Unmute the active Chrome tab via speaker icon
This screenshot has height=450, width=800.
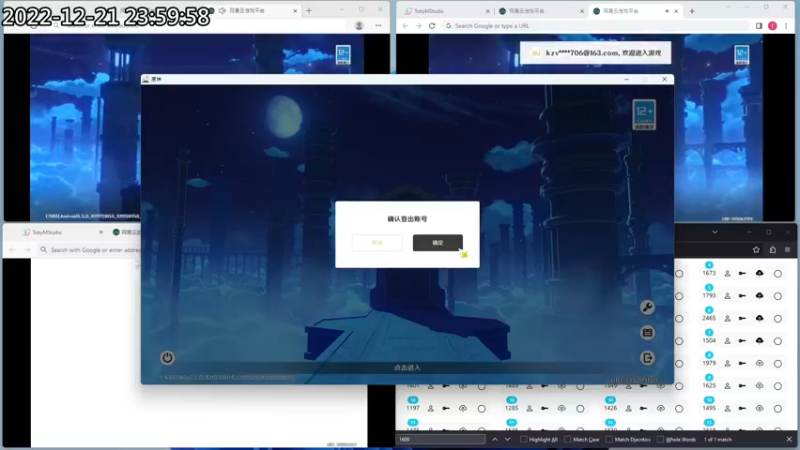pyautogui.click(x=667, y=11)
